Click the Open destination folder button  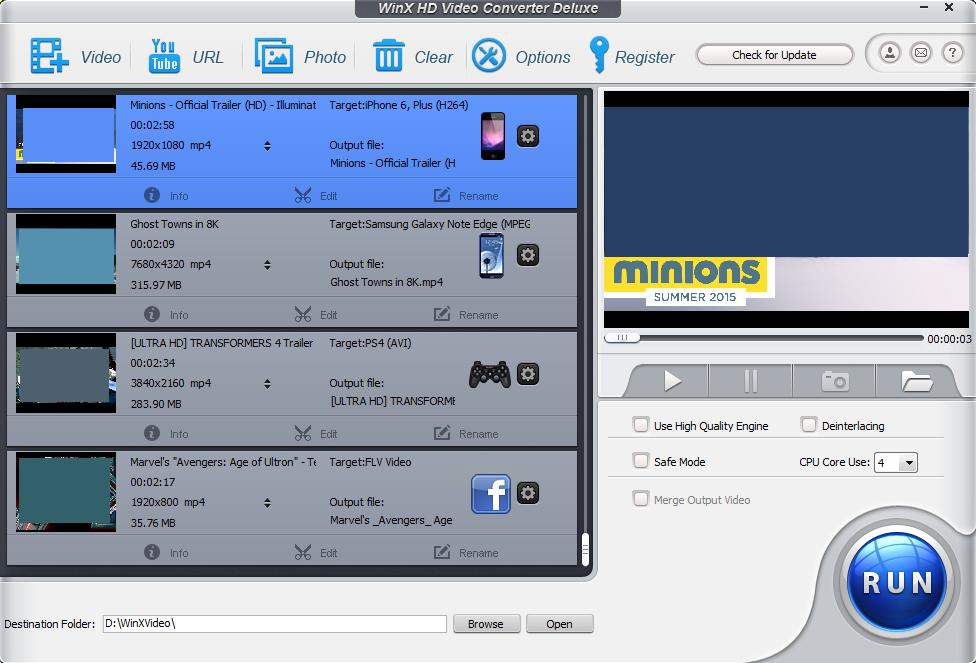[x=560, y=624]
